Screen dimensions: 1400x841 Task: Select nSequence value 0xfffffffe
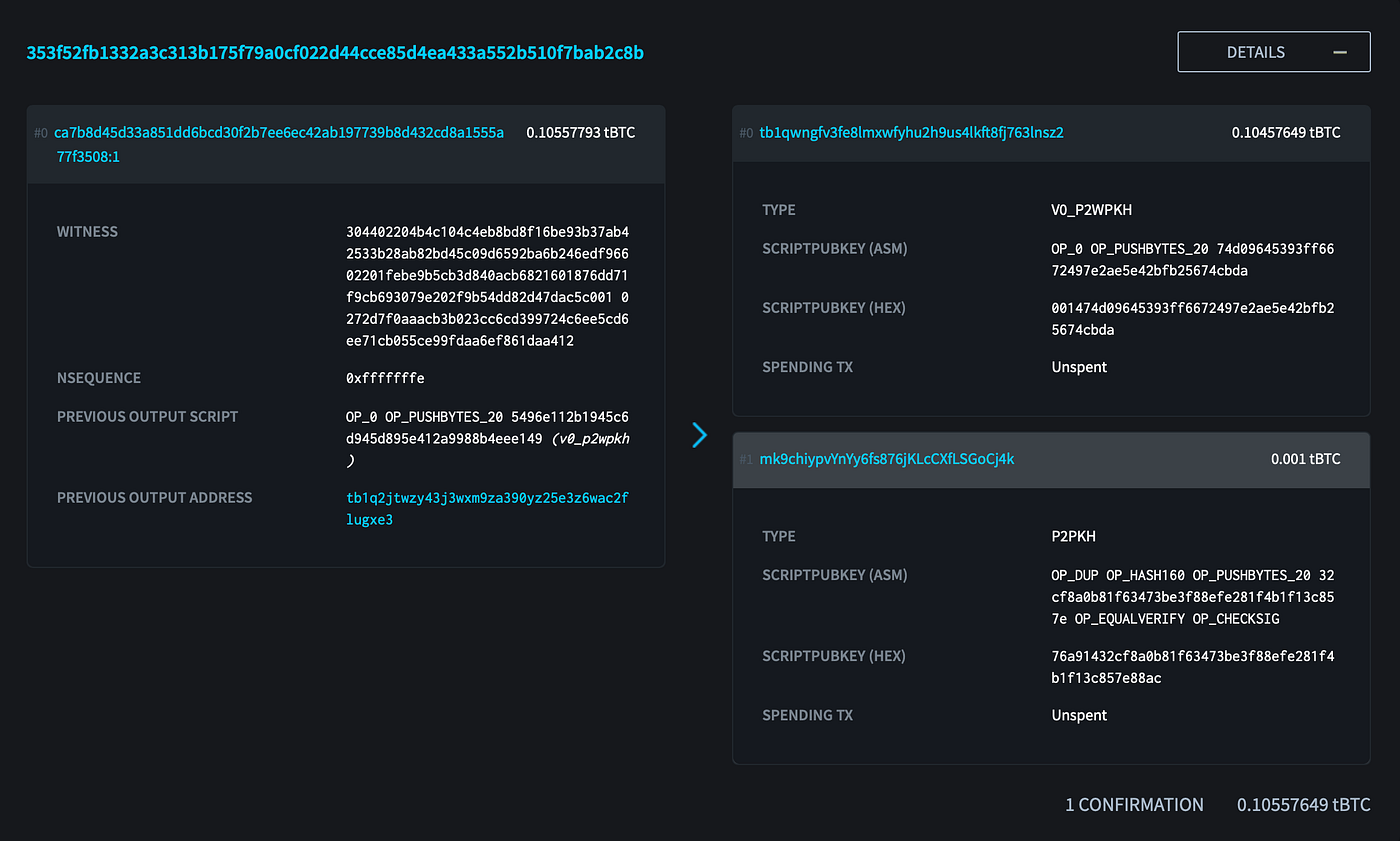coord(385,378)
